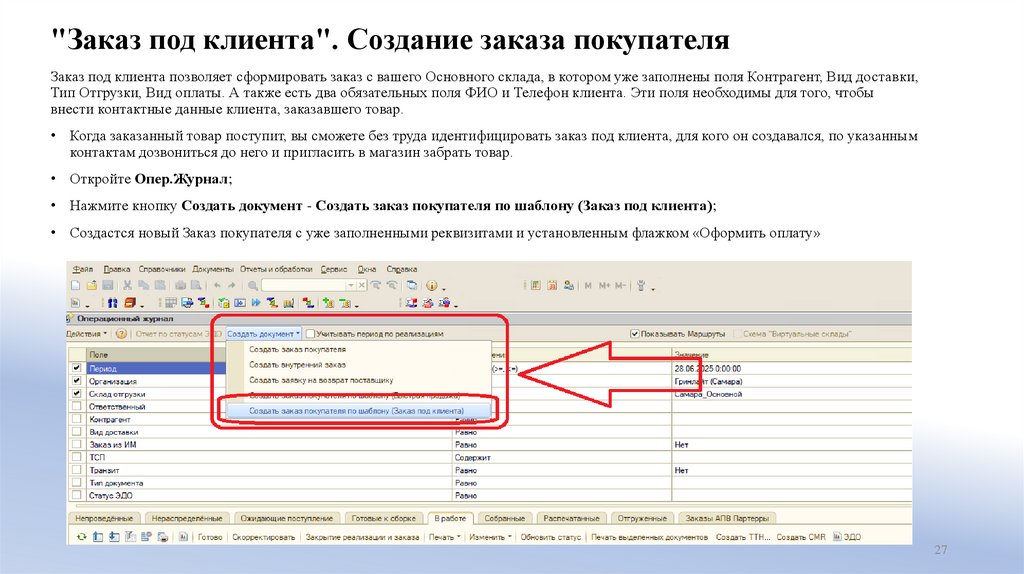
Task: Click the Обновить статус button
Action: pos(551,537)
